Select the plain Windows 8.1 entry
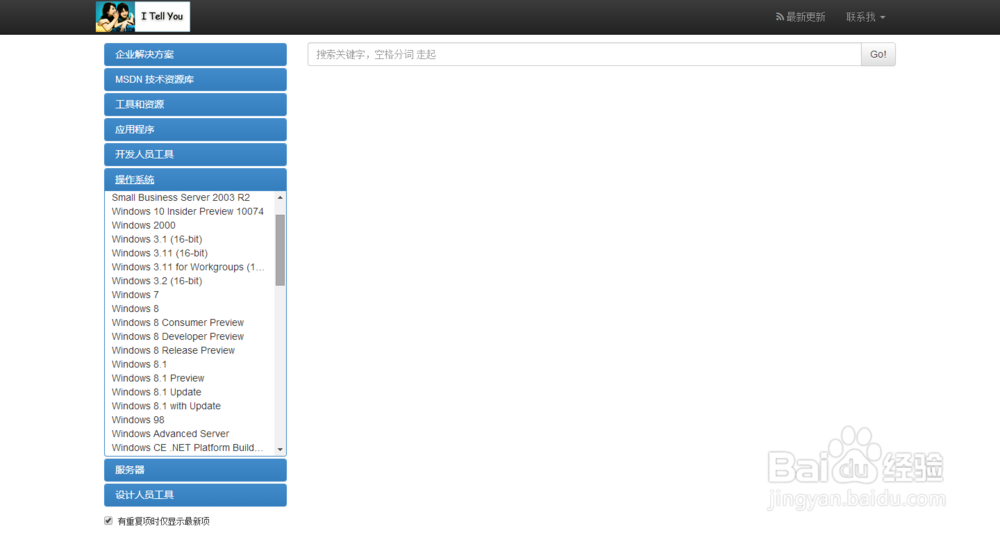Viewport: 1000px width, 533px height. (139, 365)
